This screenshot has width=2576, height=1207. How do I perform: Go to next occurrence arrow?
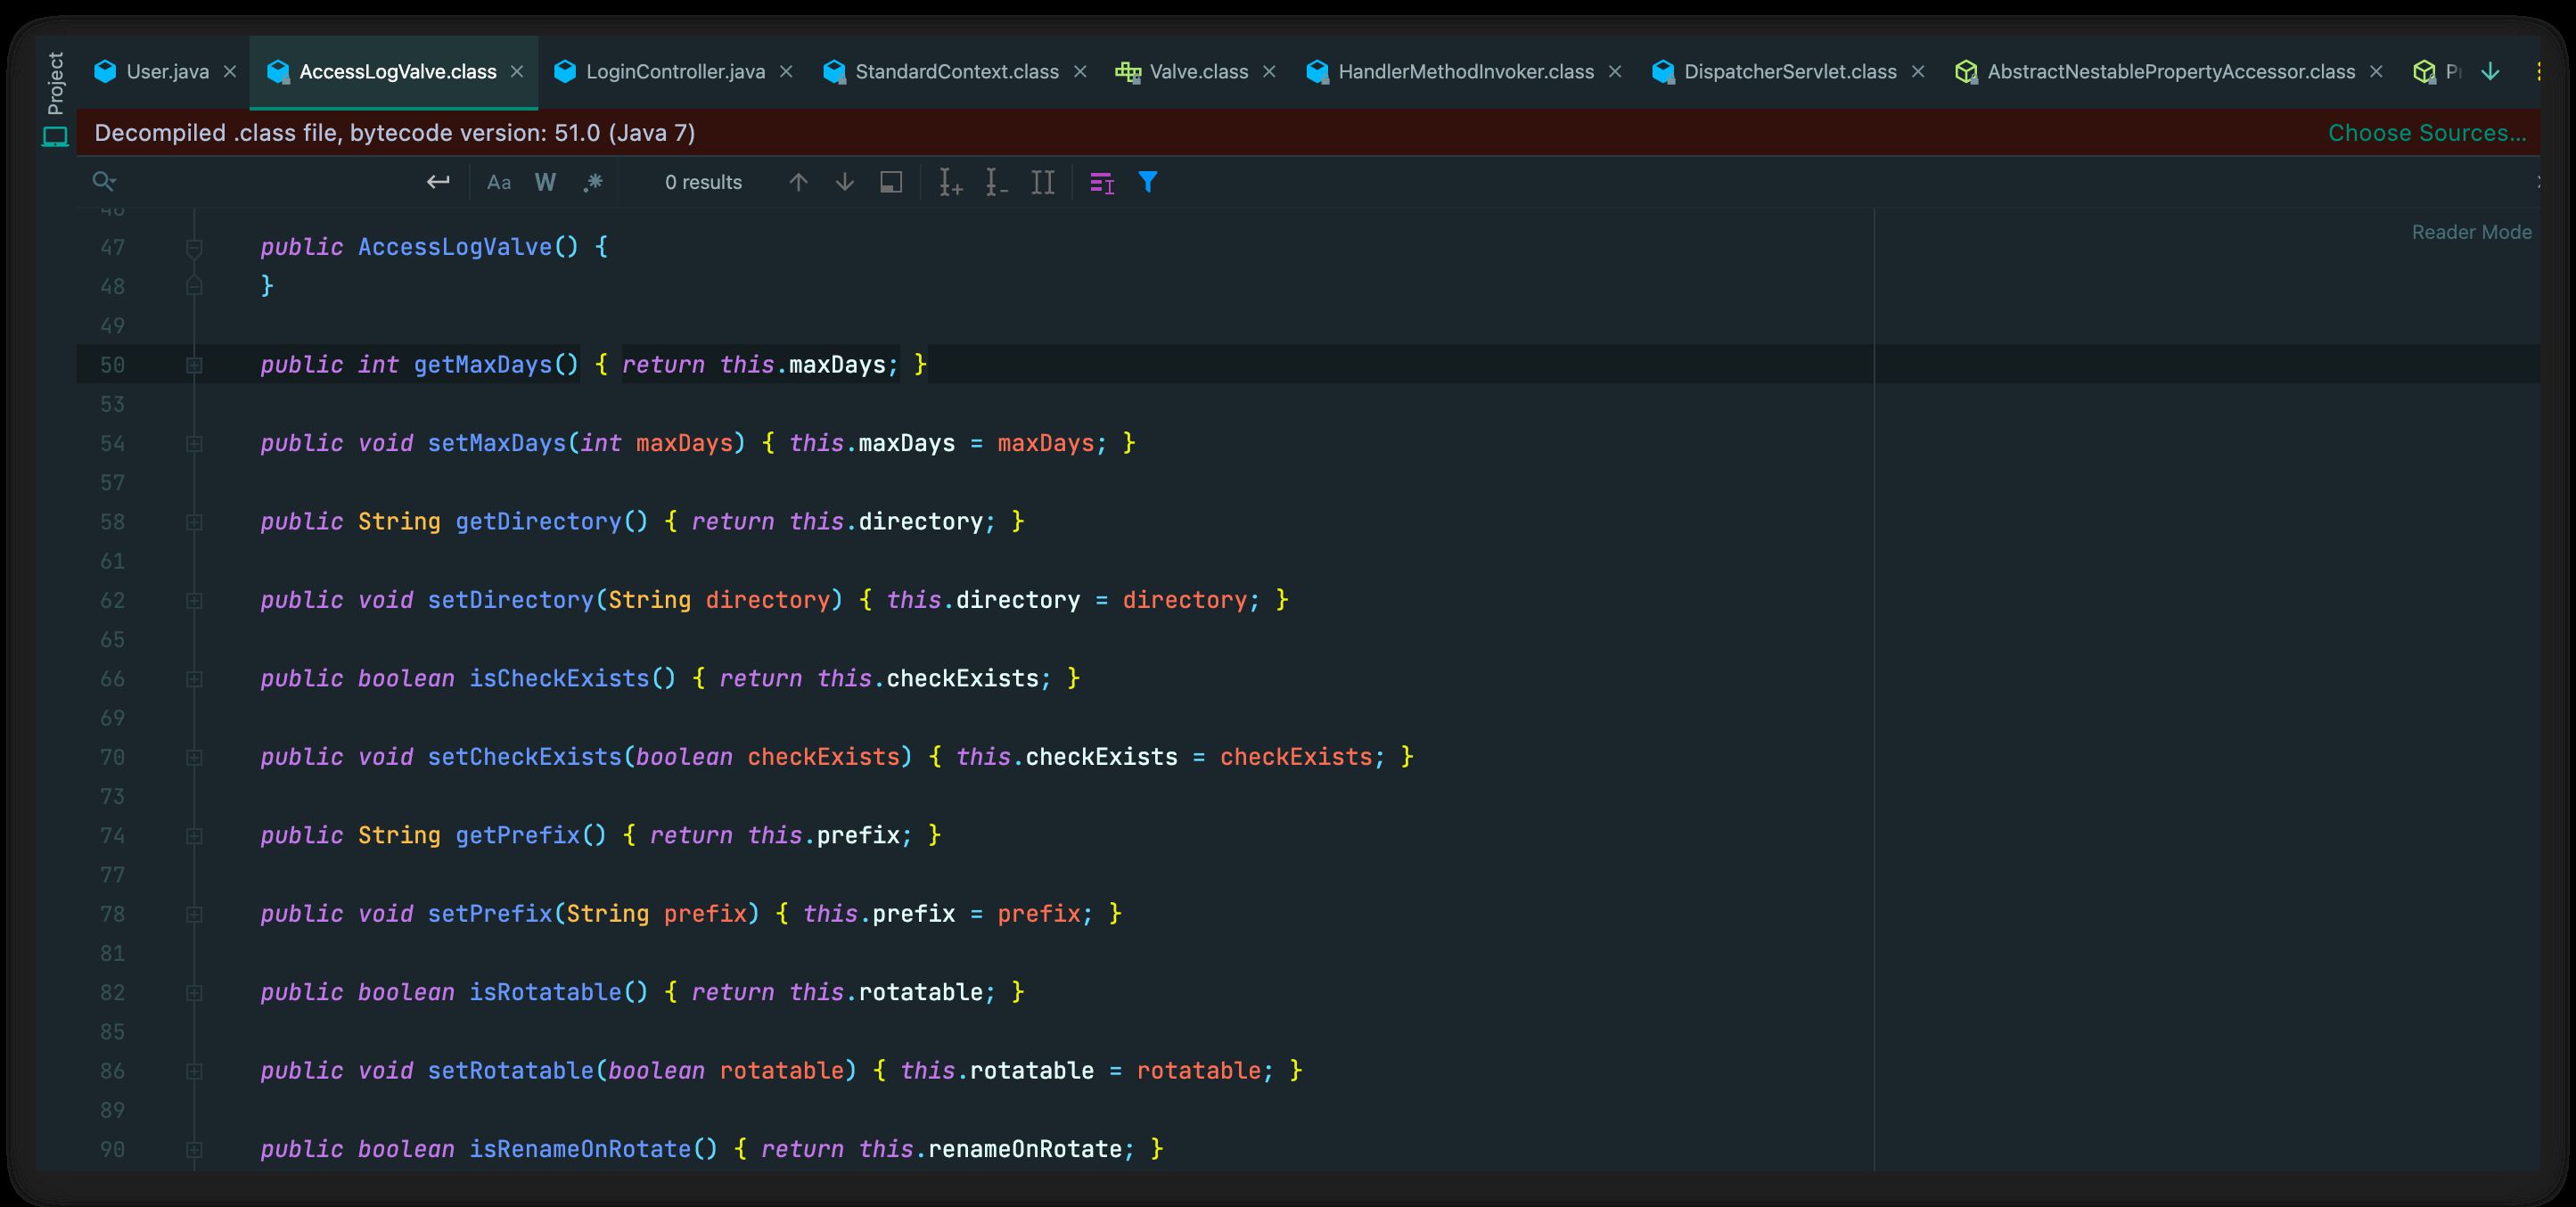point(845,182)
